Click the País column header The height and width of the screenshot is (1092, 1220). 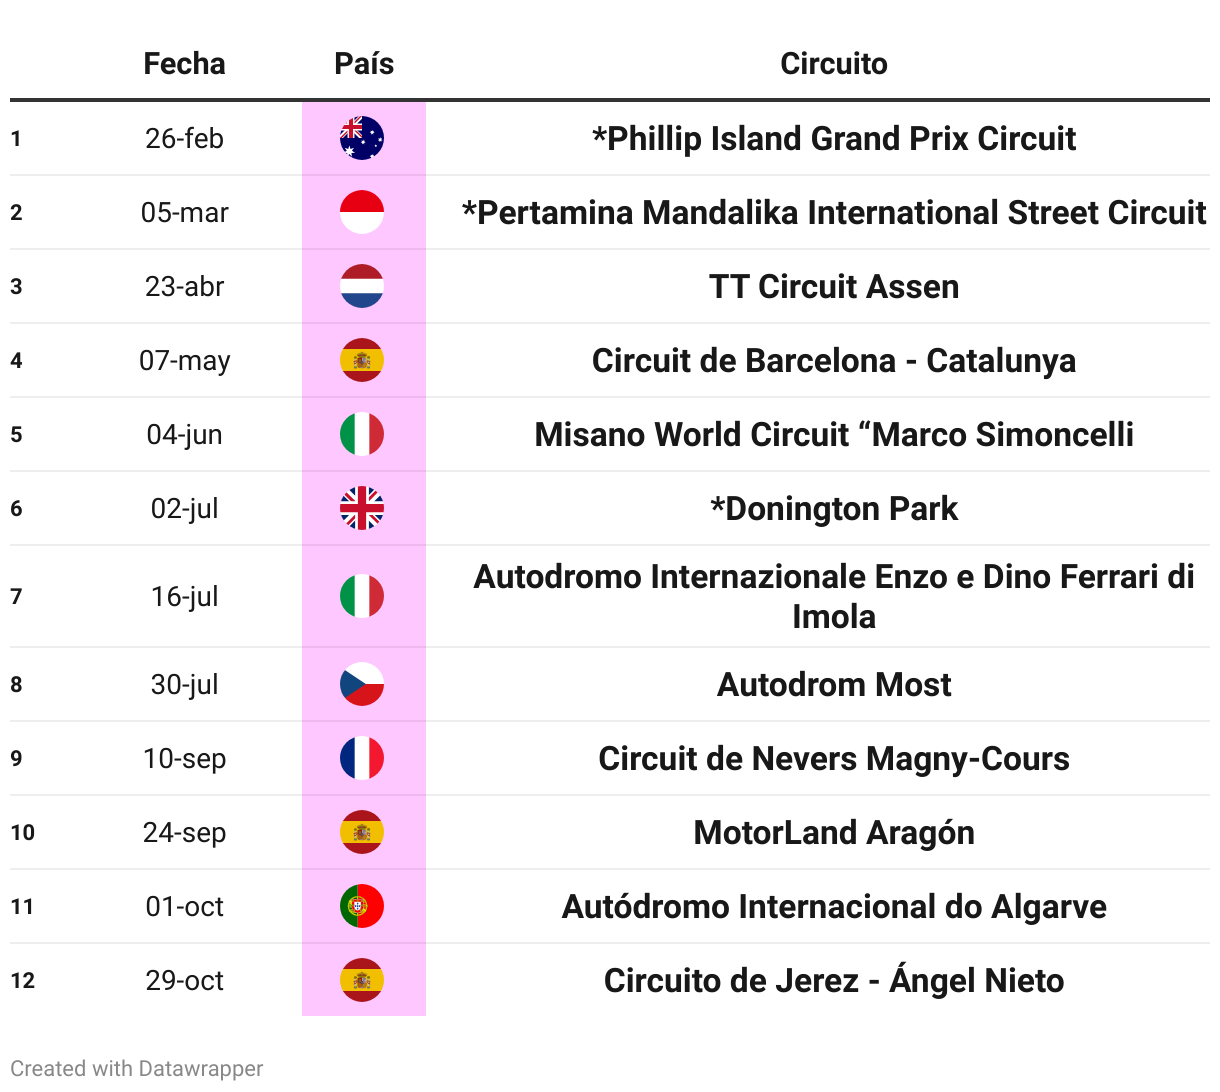[x=364, y=64]
